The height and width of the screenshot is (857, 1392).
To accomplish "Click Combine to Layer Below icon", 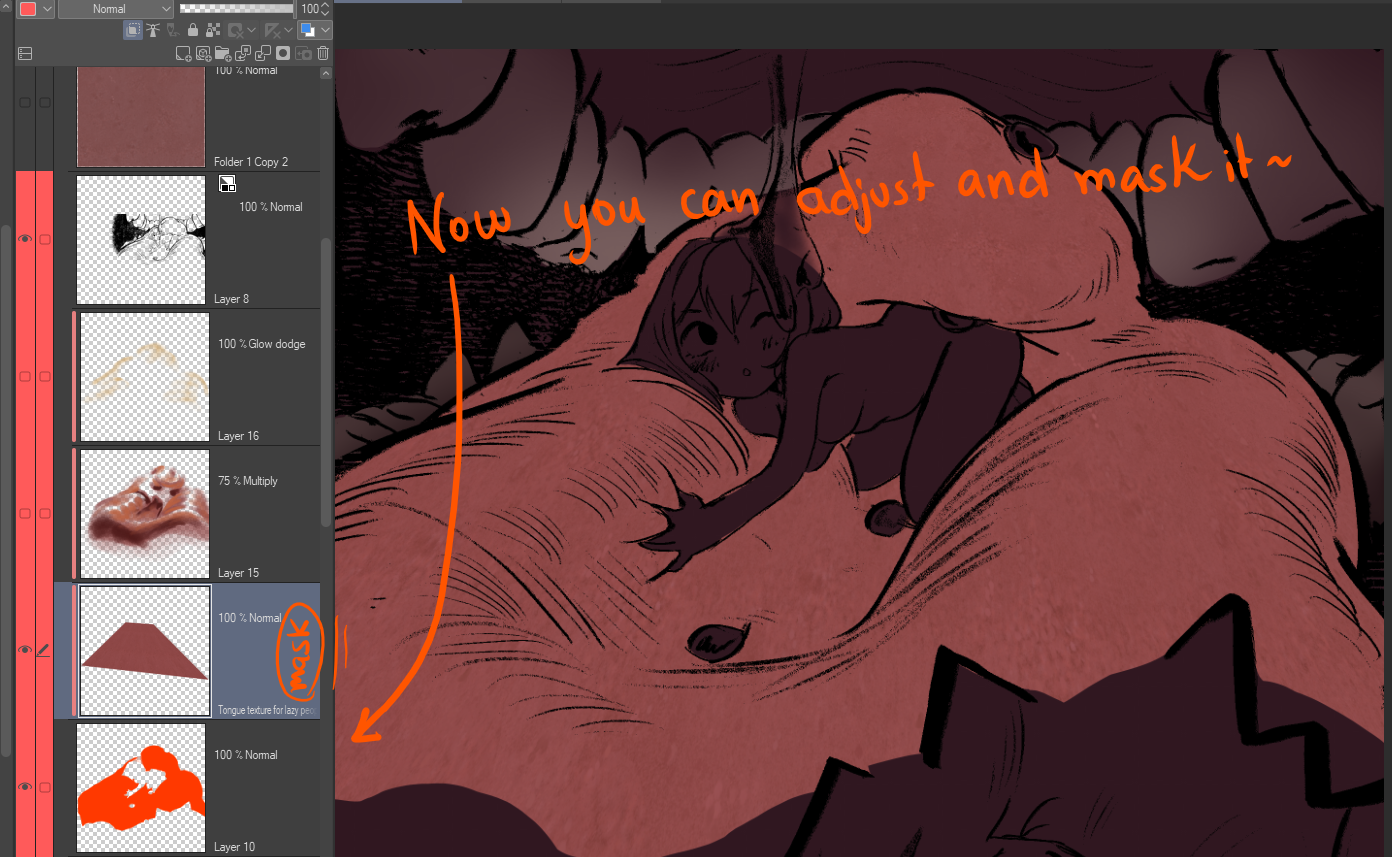I will click(x=264, y=53).
